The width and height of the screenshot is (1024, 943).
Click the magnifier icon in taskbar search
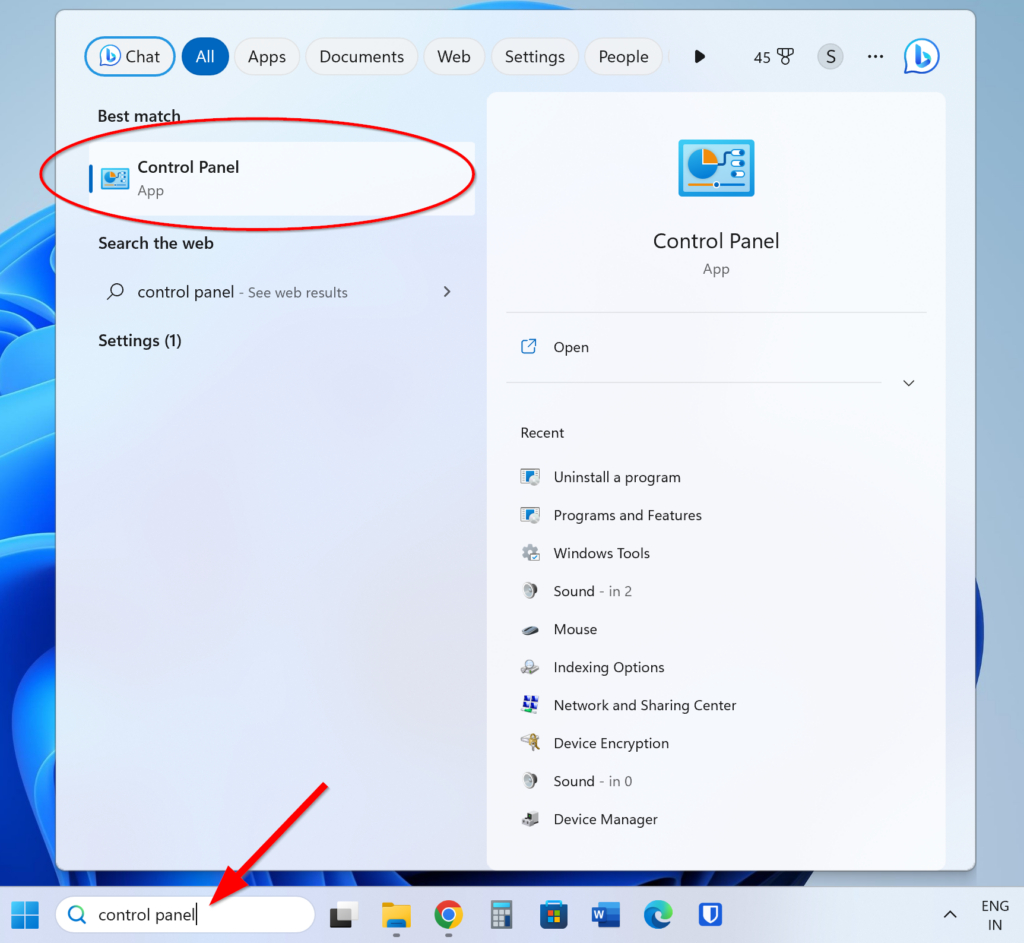(77, 914)
